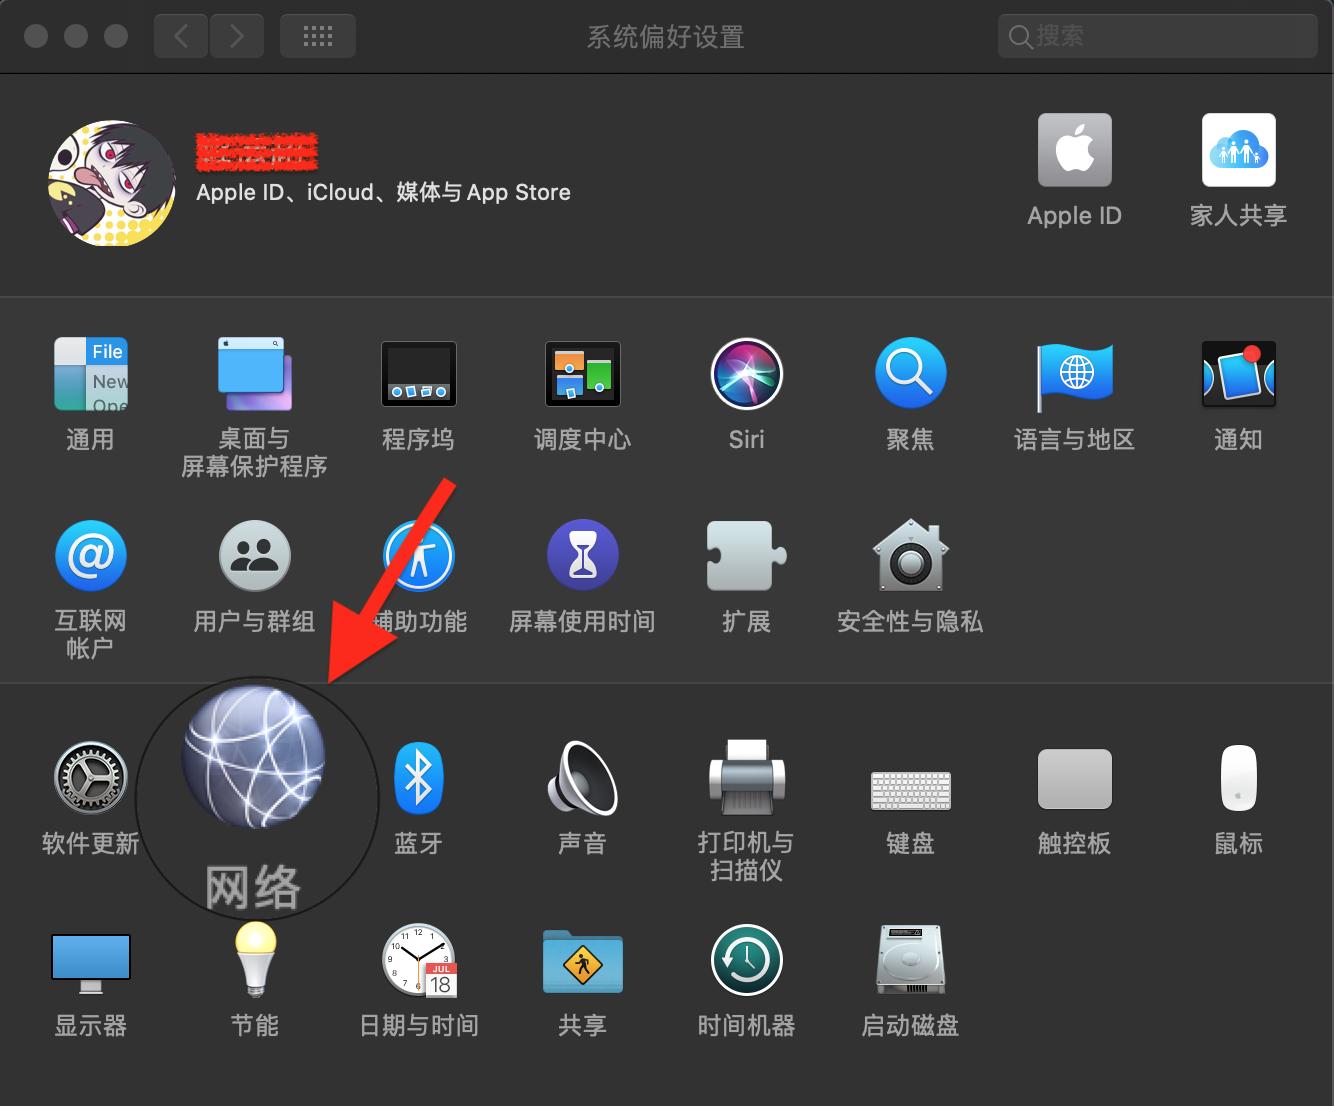Click inside the 搜索 search field
Screen dimensions: 1334x1106
coord(1155,36)
